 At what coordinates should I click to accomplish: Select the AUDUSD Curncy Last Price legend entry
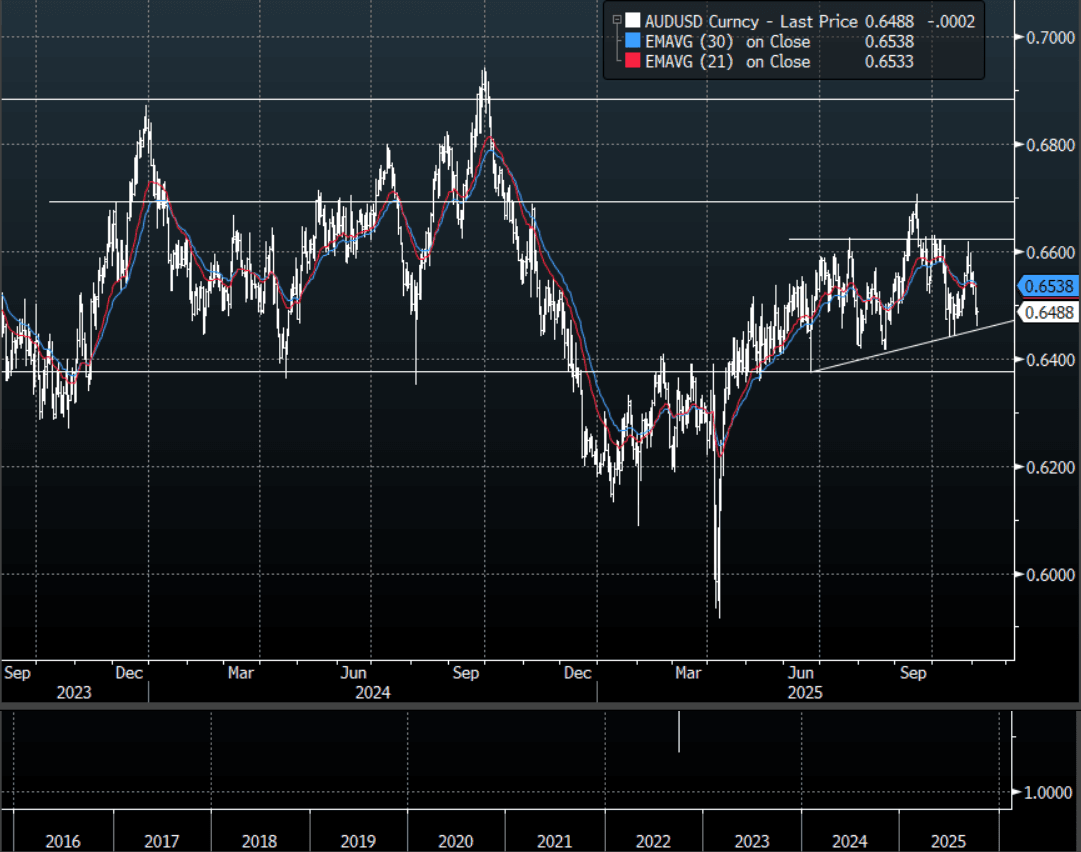(751, 20)
